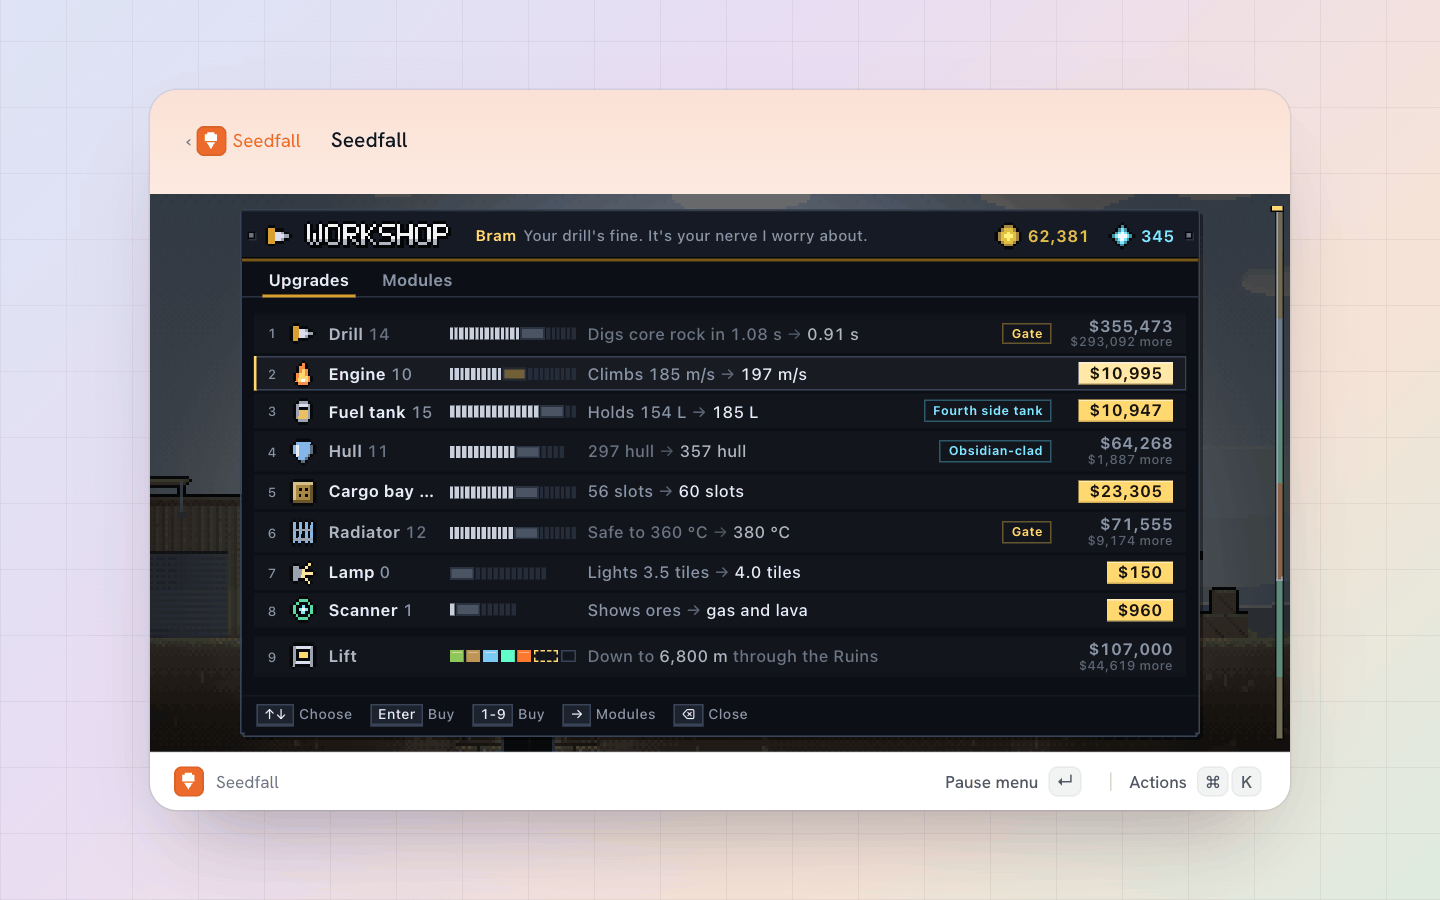1440x900 pixels.
Task: Buy the Lamp upgrade for $150
Action: click(1140, 573)
